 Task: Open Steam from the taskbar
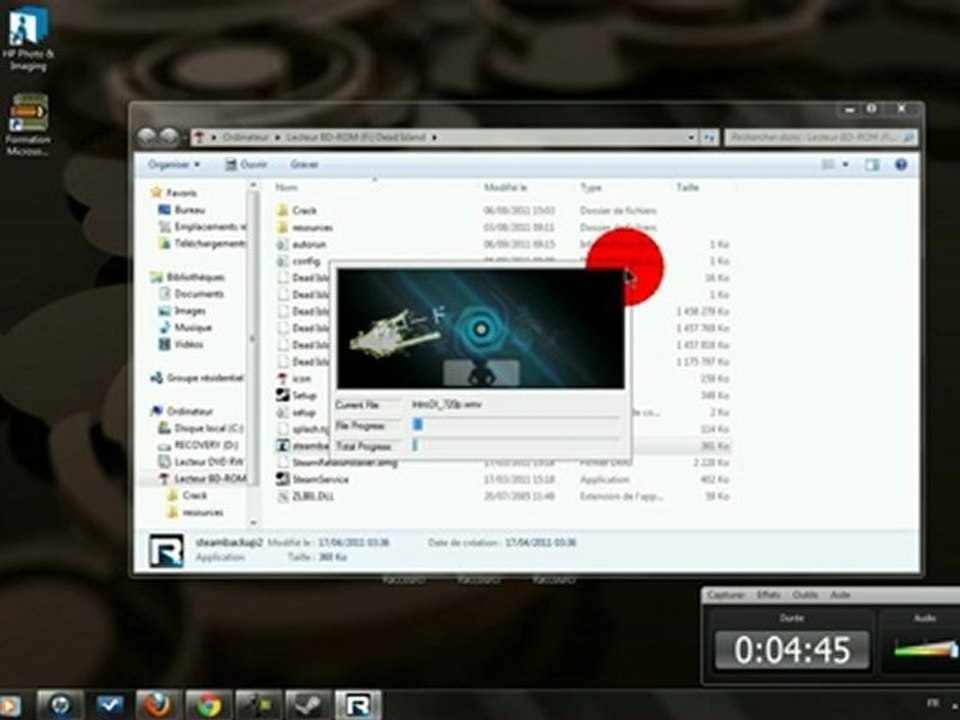pos(308,705)
